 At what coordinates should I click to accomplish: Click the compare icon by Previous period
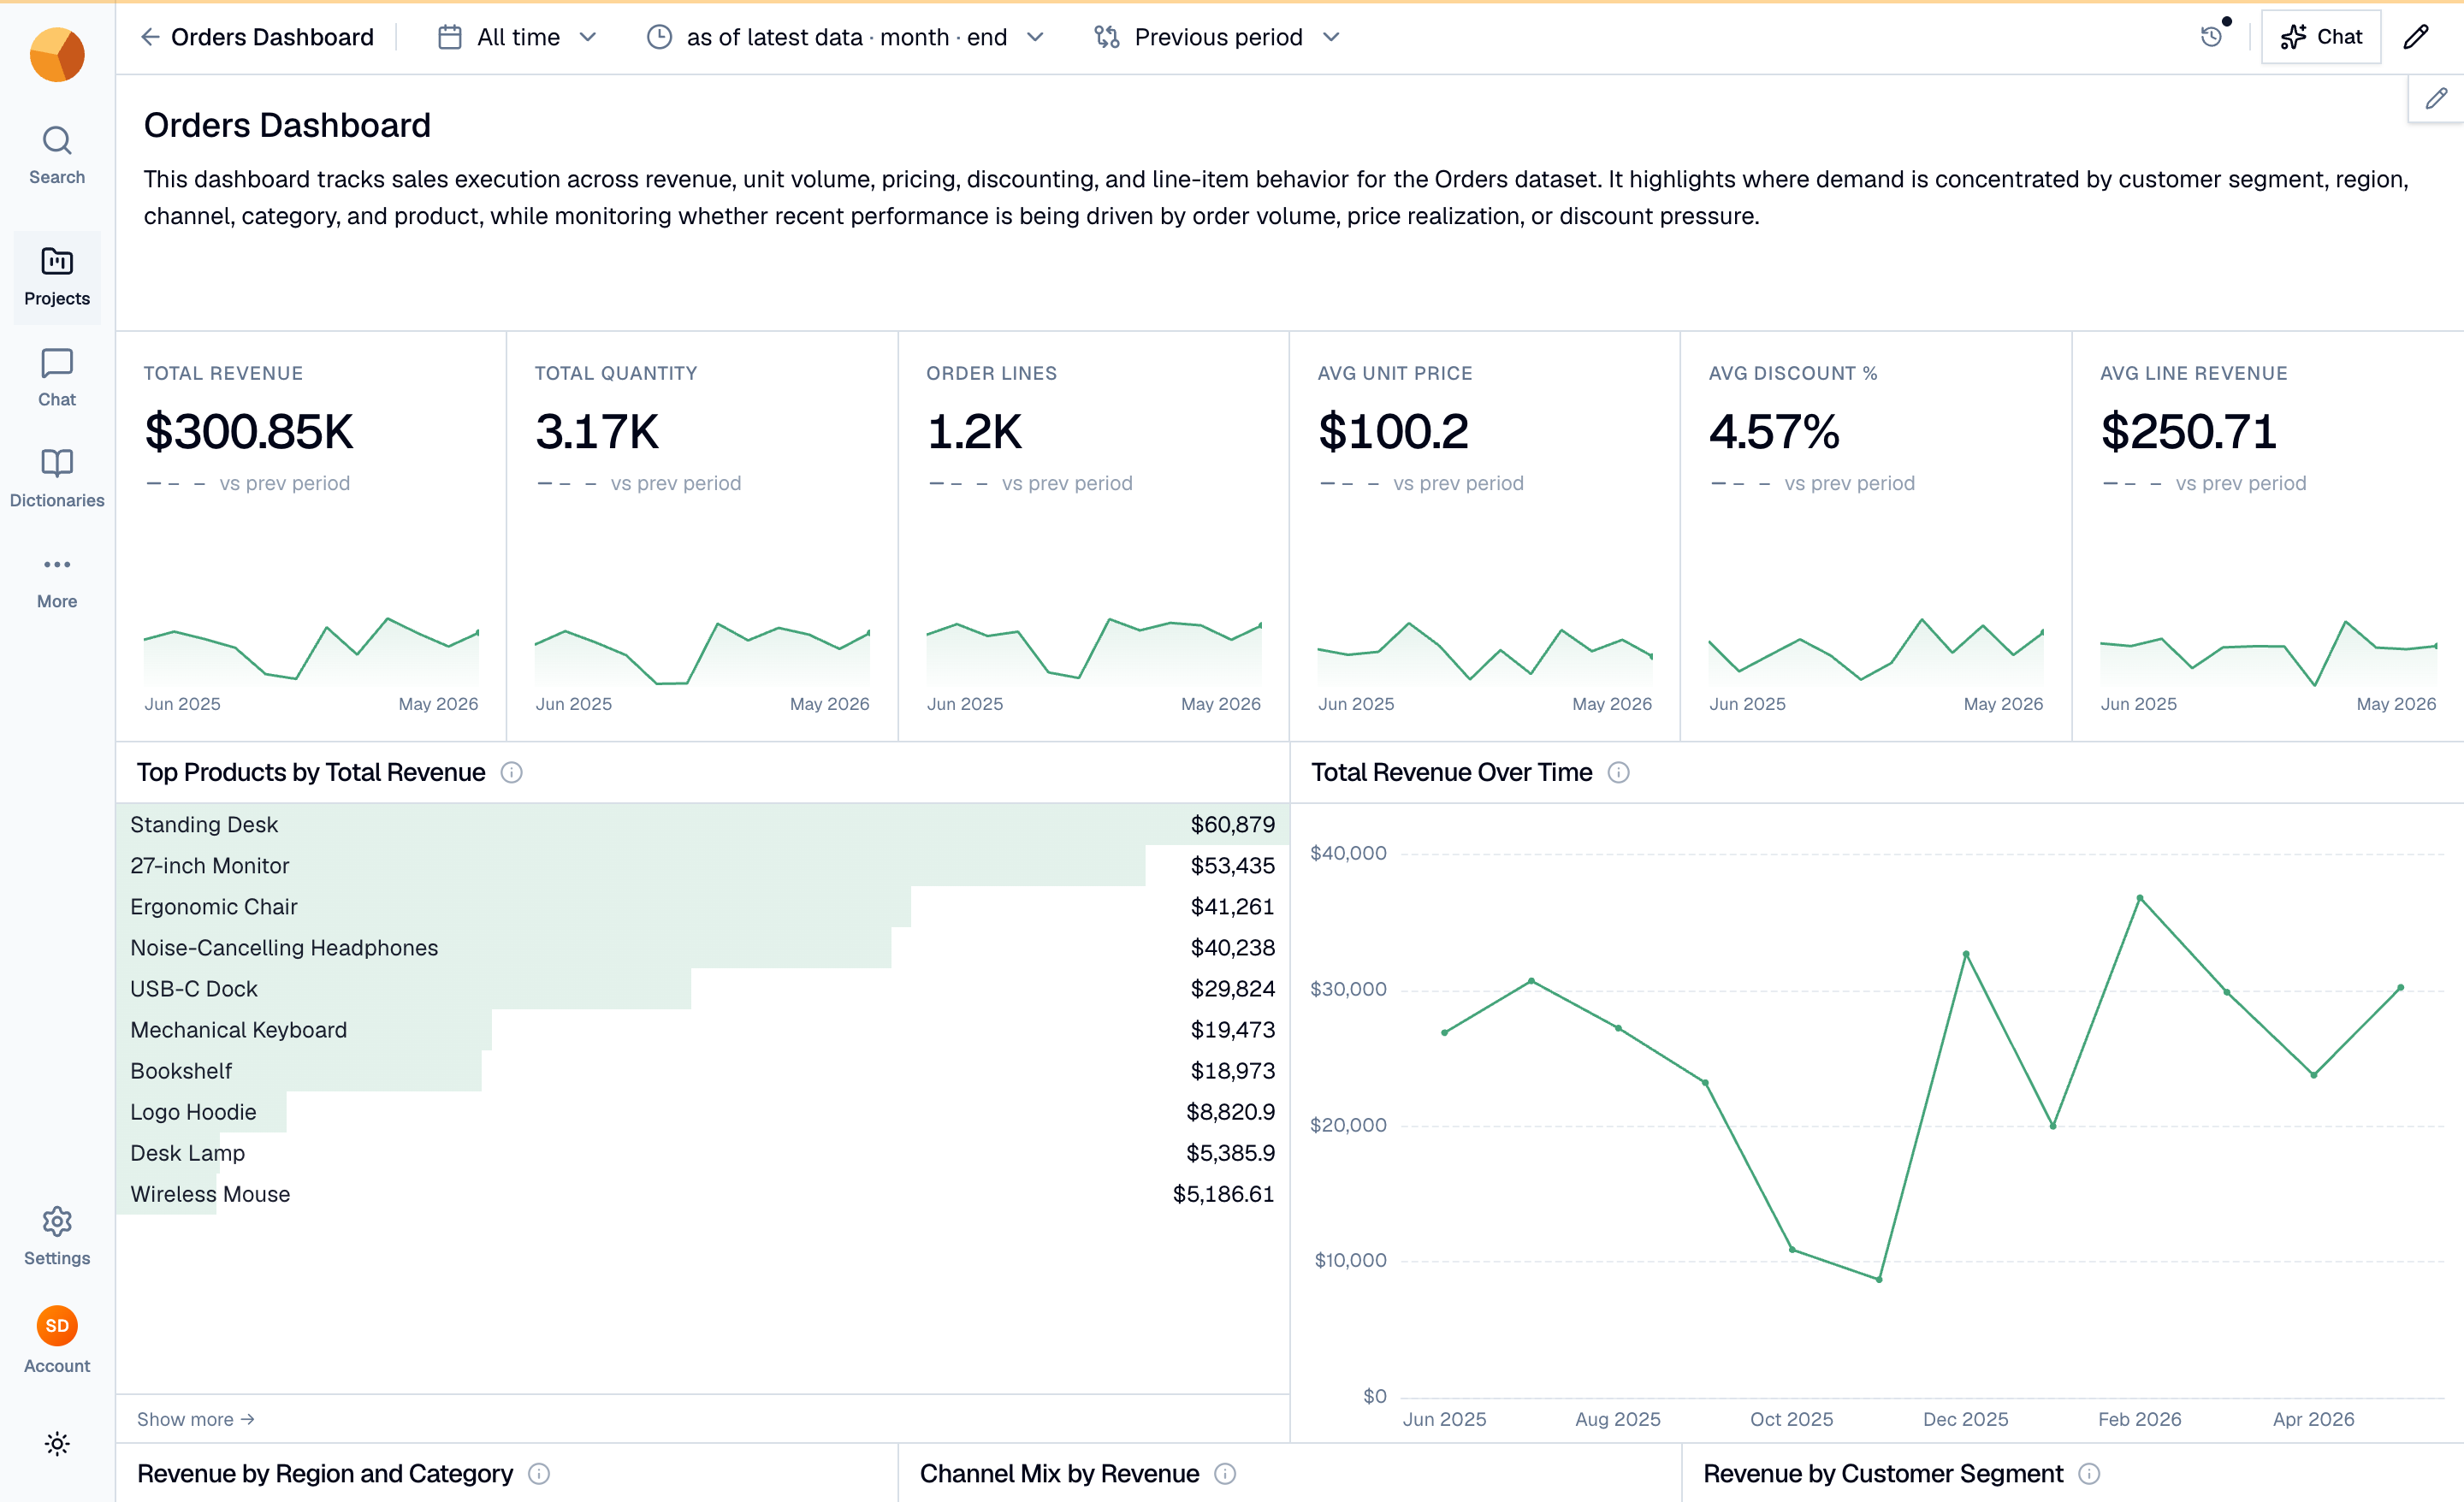pos(1106,37)
